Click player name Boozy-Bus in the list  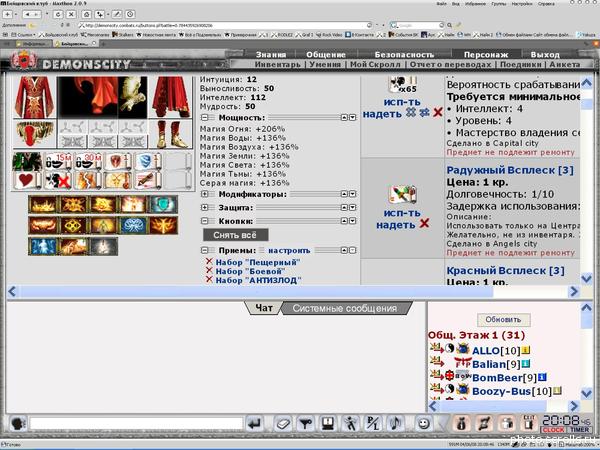(x=502, y=391)
